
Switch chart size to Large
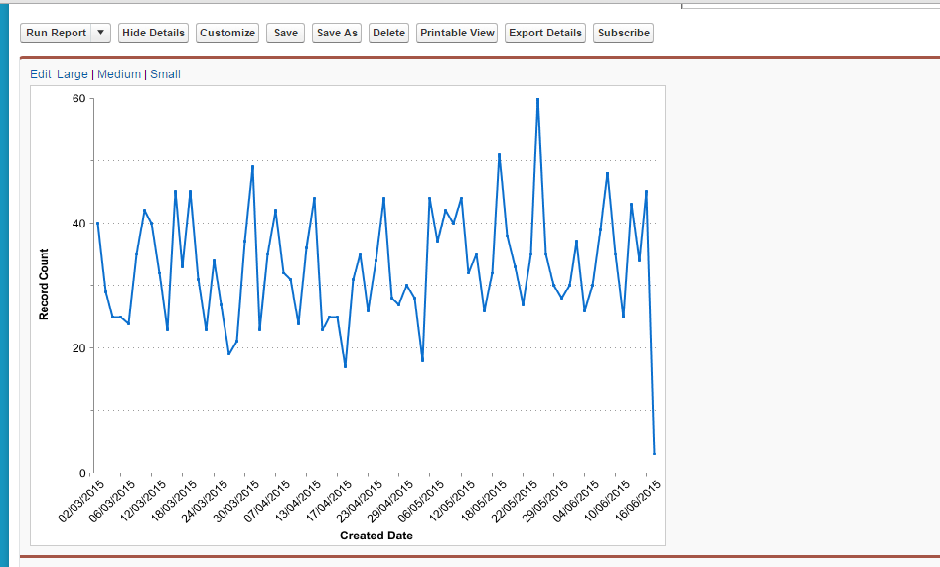pyautogui.click(x=72, y=74)
